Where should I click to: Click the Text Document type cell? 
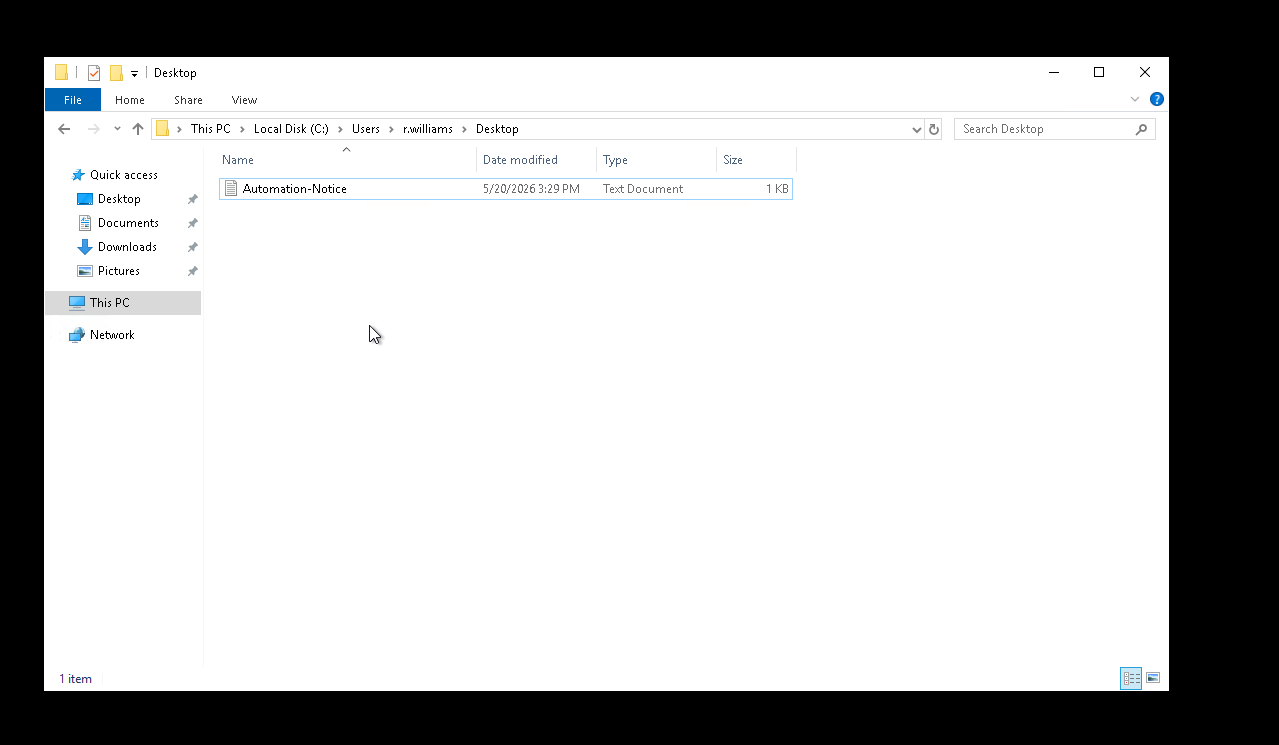click(x=643, y=189)
